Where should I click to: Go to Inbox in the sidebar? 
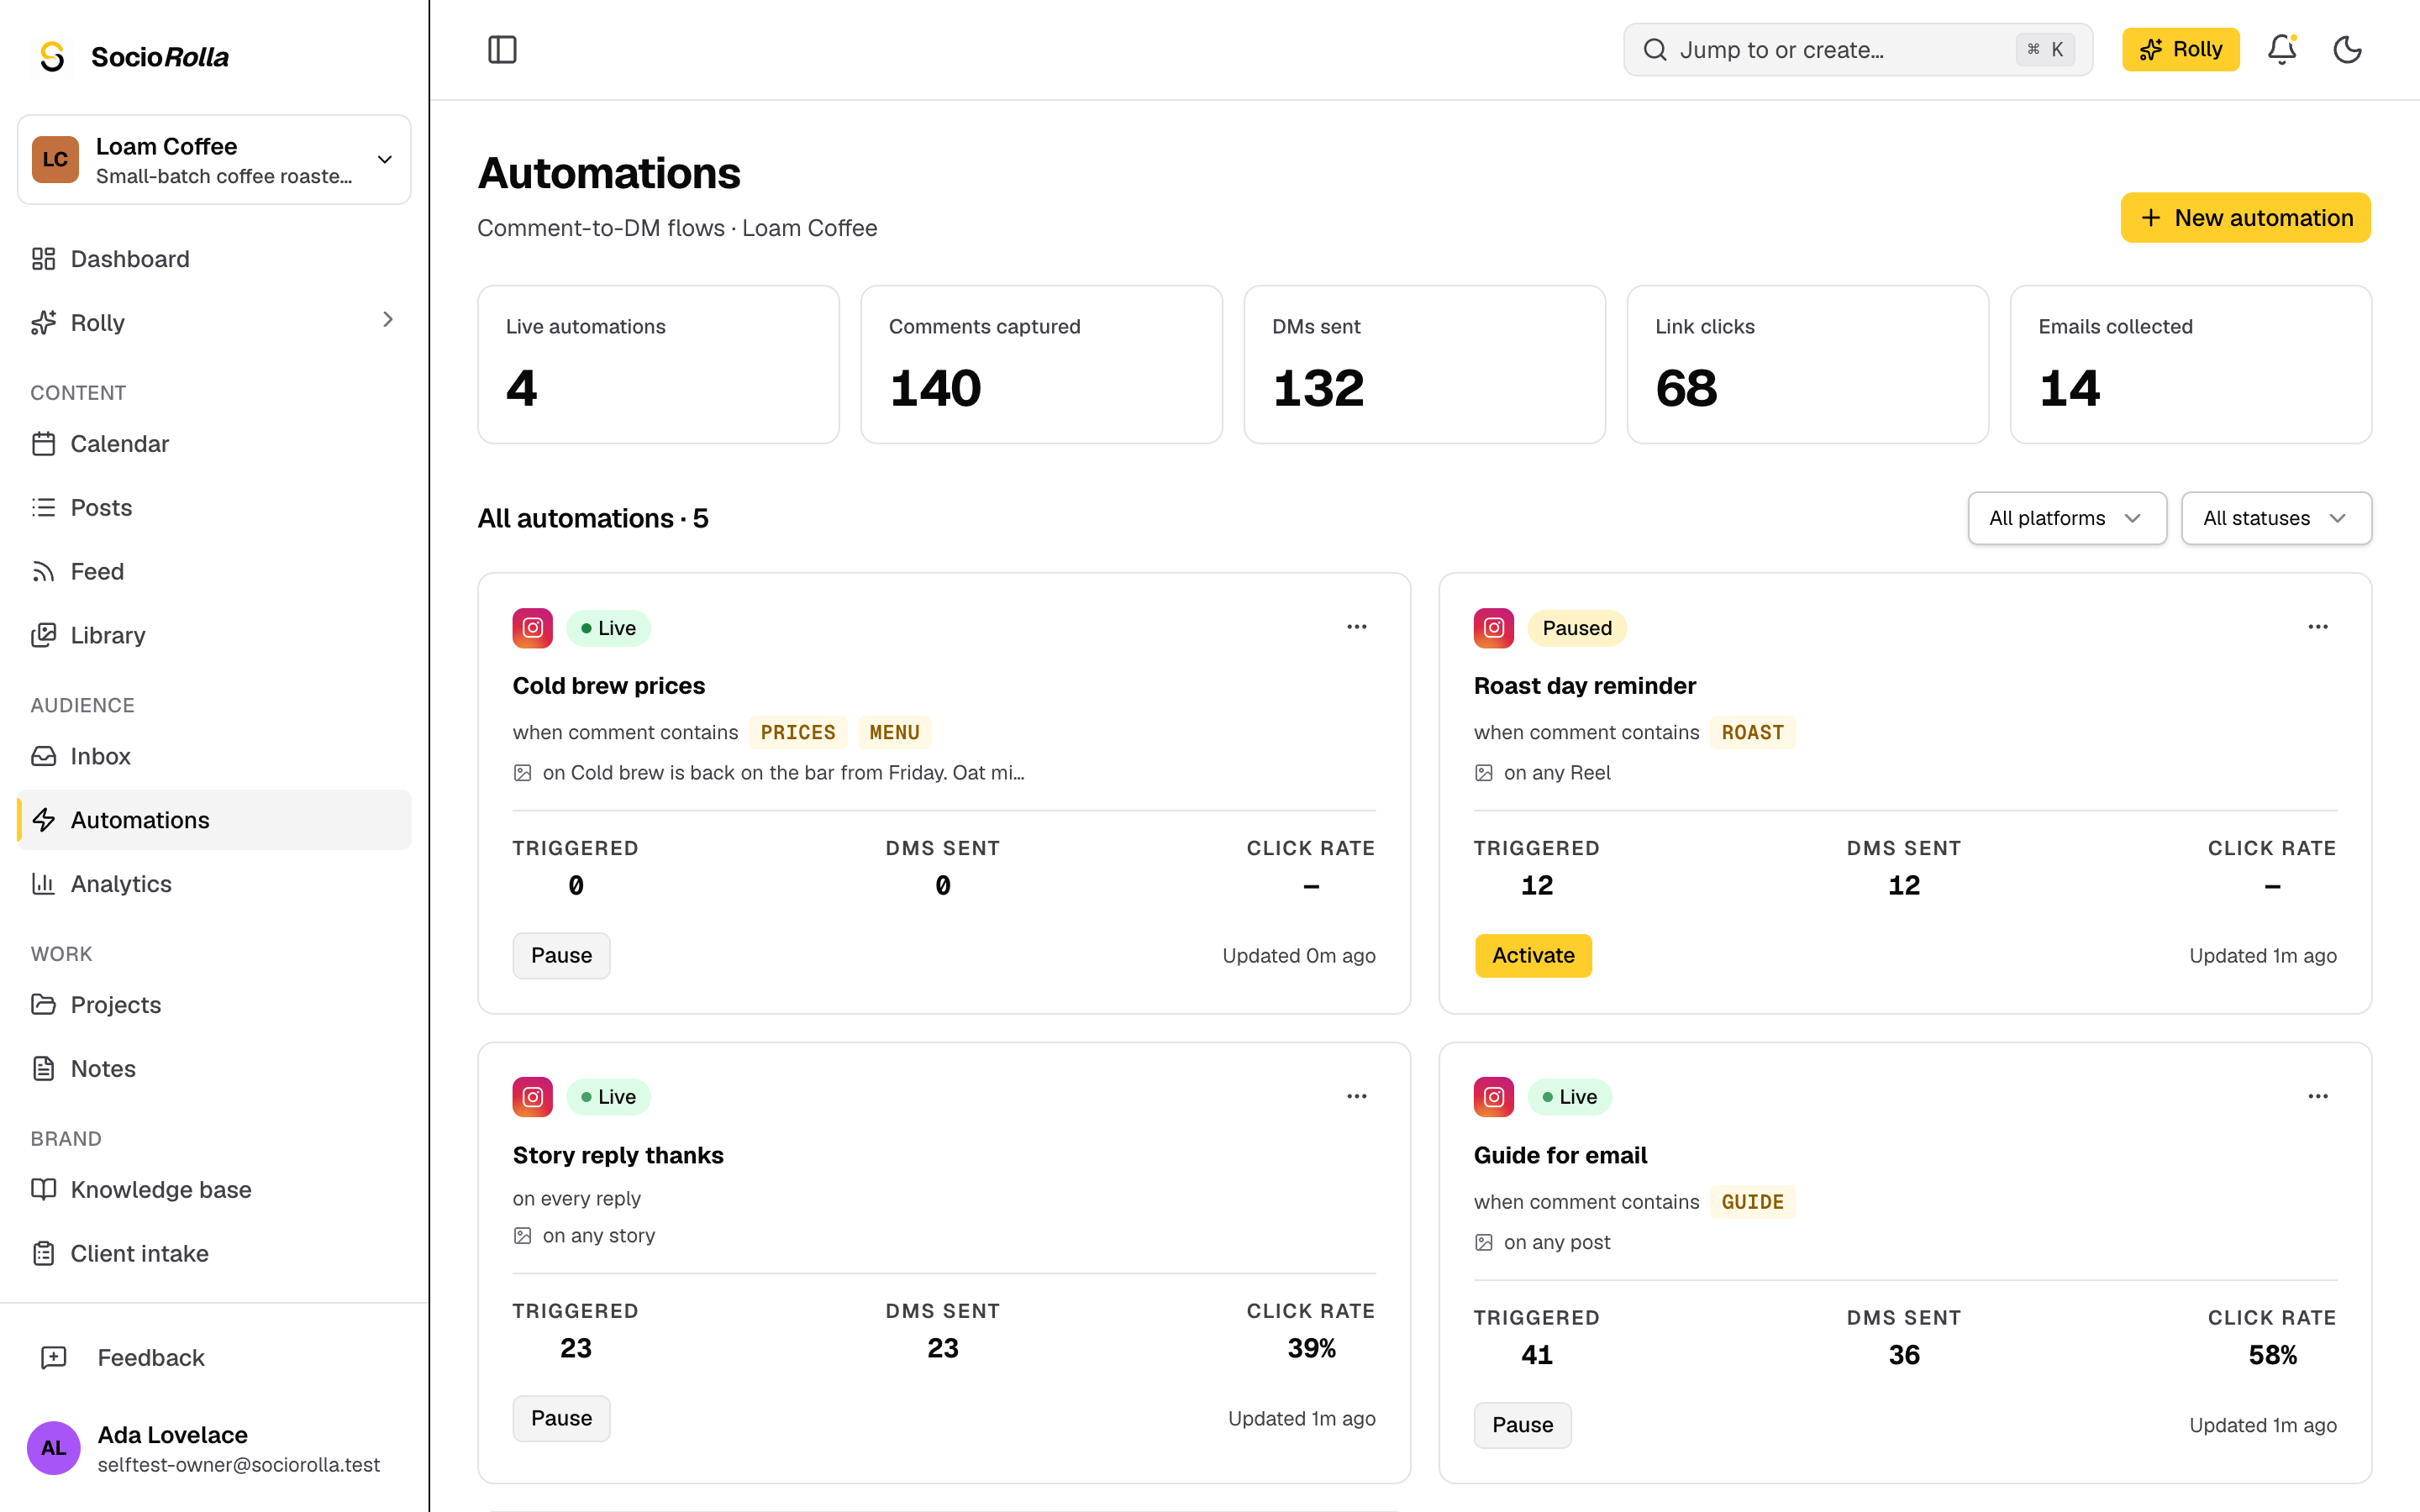[x=214, y=756]
